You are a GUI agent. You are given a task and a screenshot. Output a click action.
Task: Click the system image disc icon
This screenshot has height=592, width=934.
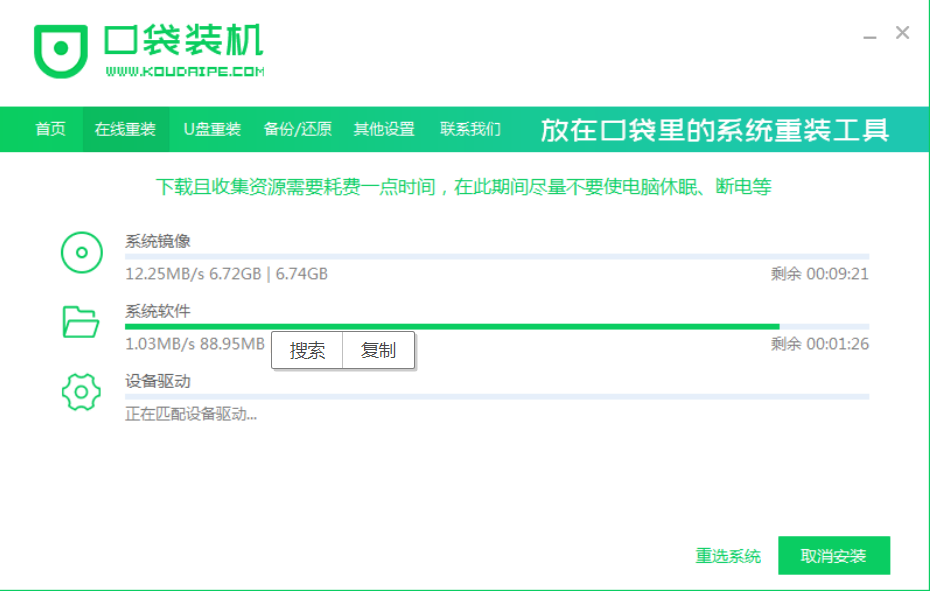pos(82,252)
